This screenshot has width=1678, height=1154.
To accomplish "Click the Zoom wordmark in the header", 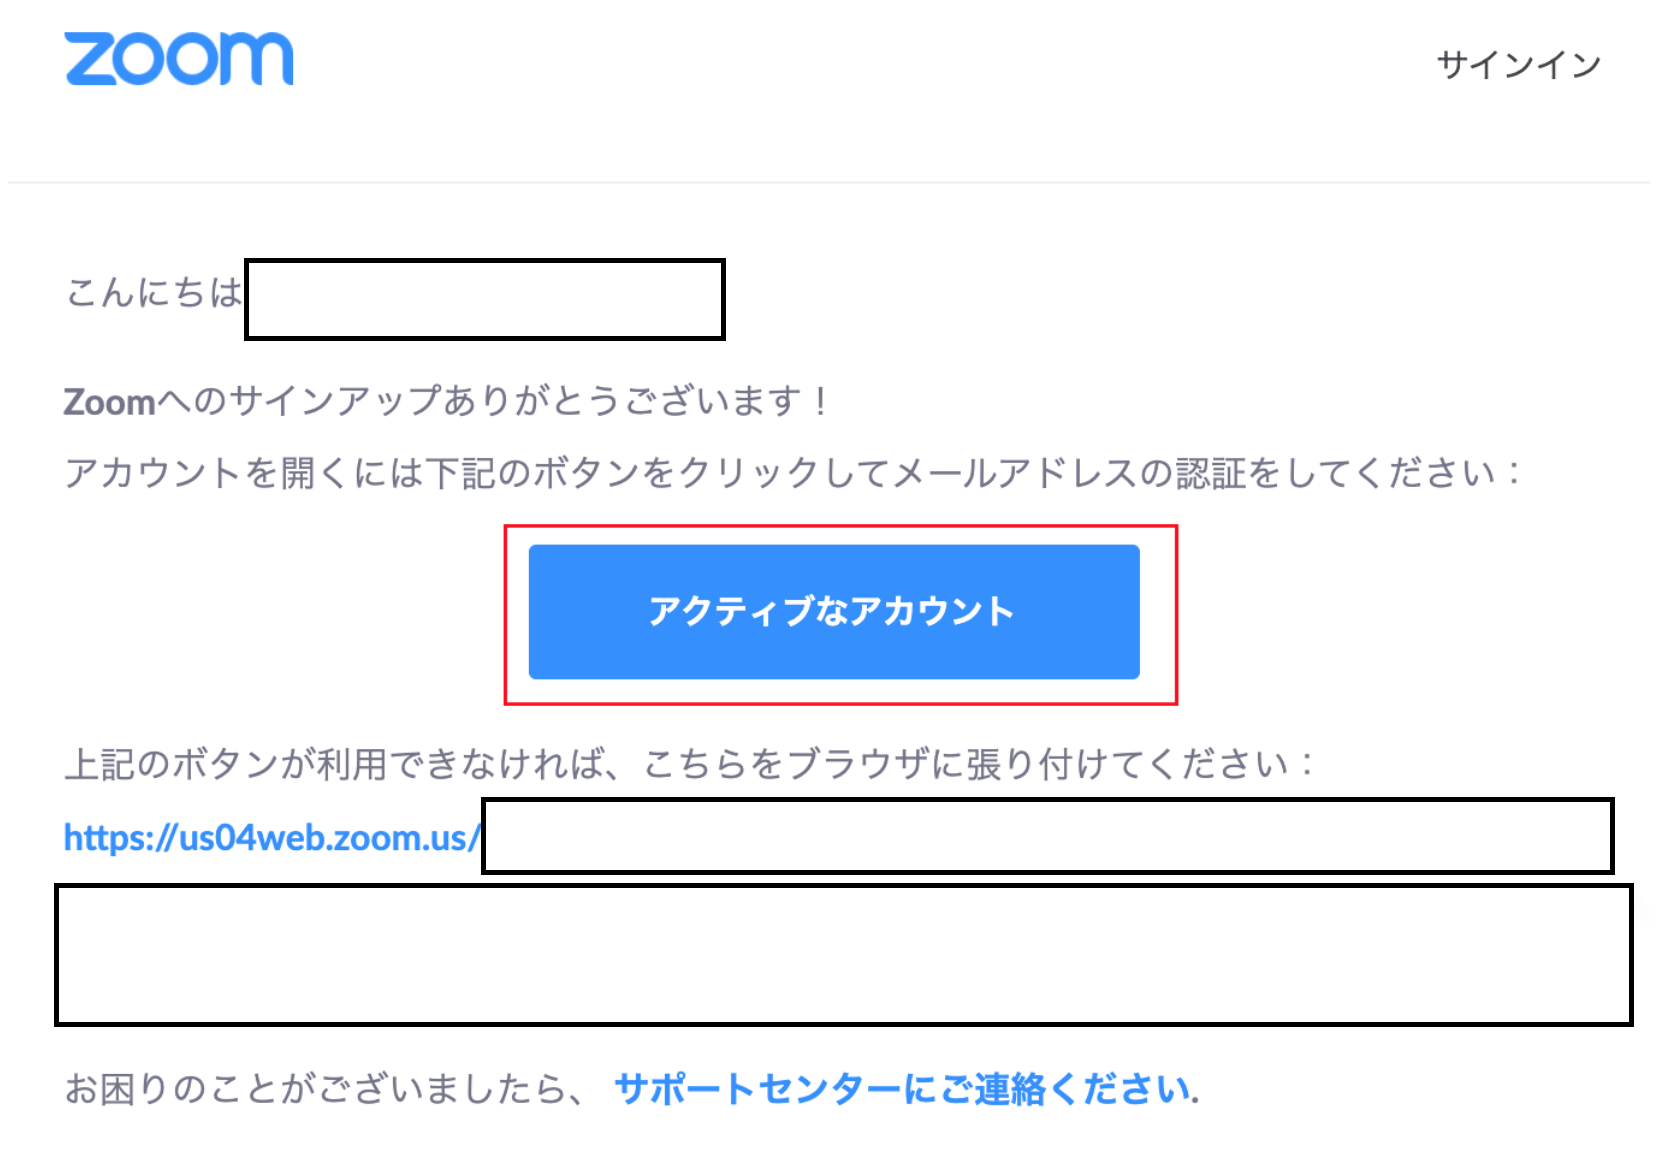I will [180, 58].
